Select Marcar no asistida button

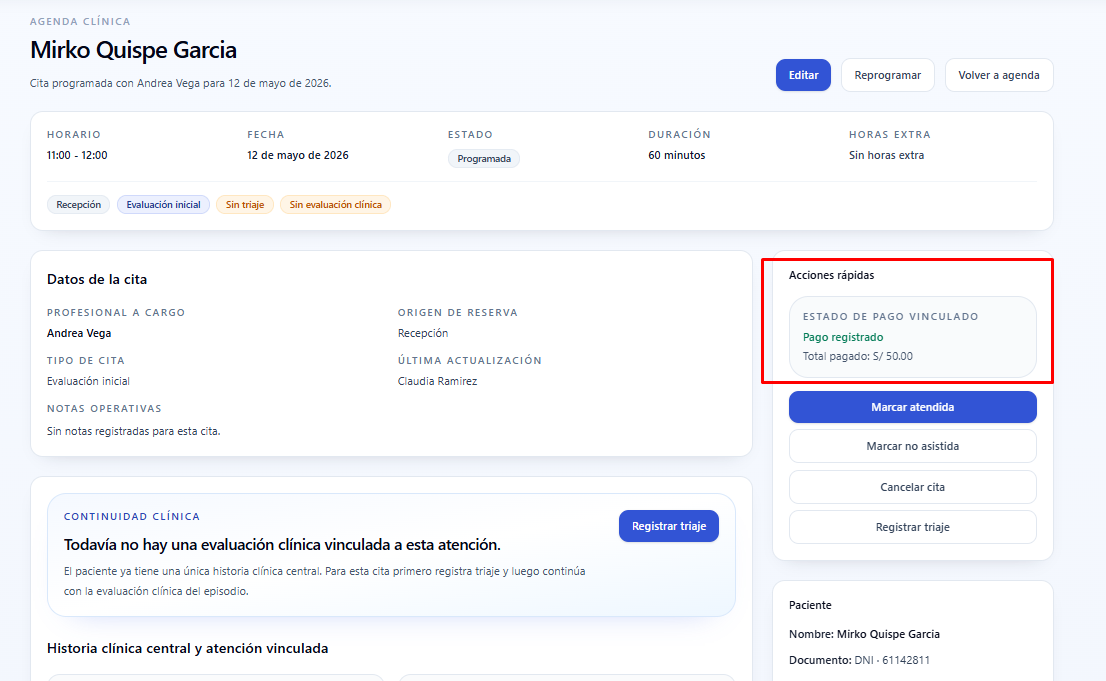pyautogui.click(x=913, y=446)
